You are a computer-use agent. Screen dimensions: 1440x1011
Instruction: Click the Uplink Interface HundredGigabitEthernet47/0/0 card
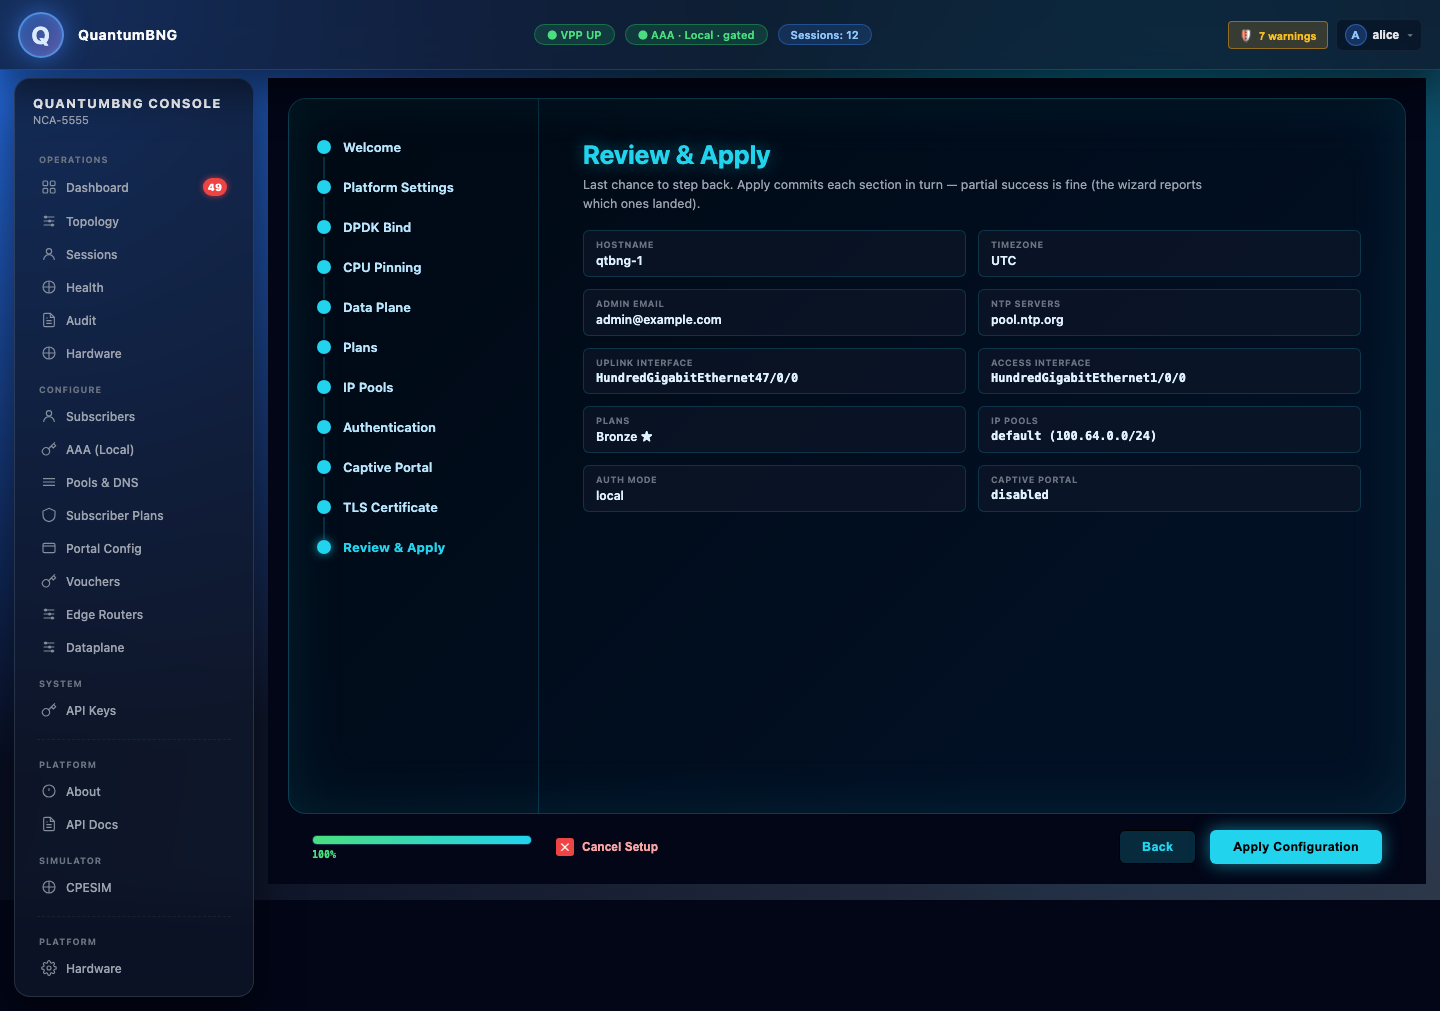(x=774, y=371)
